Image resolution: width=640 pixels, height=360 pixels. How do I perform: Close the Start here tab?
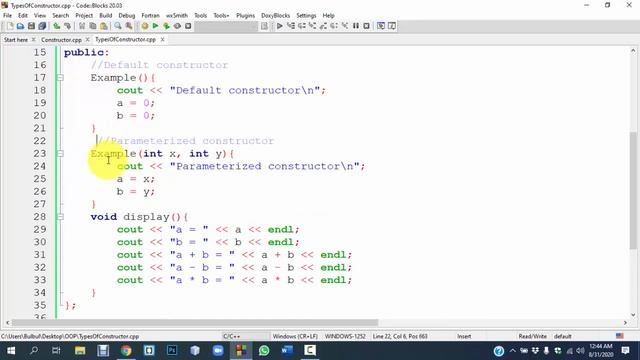(33, 40)
